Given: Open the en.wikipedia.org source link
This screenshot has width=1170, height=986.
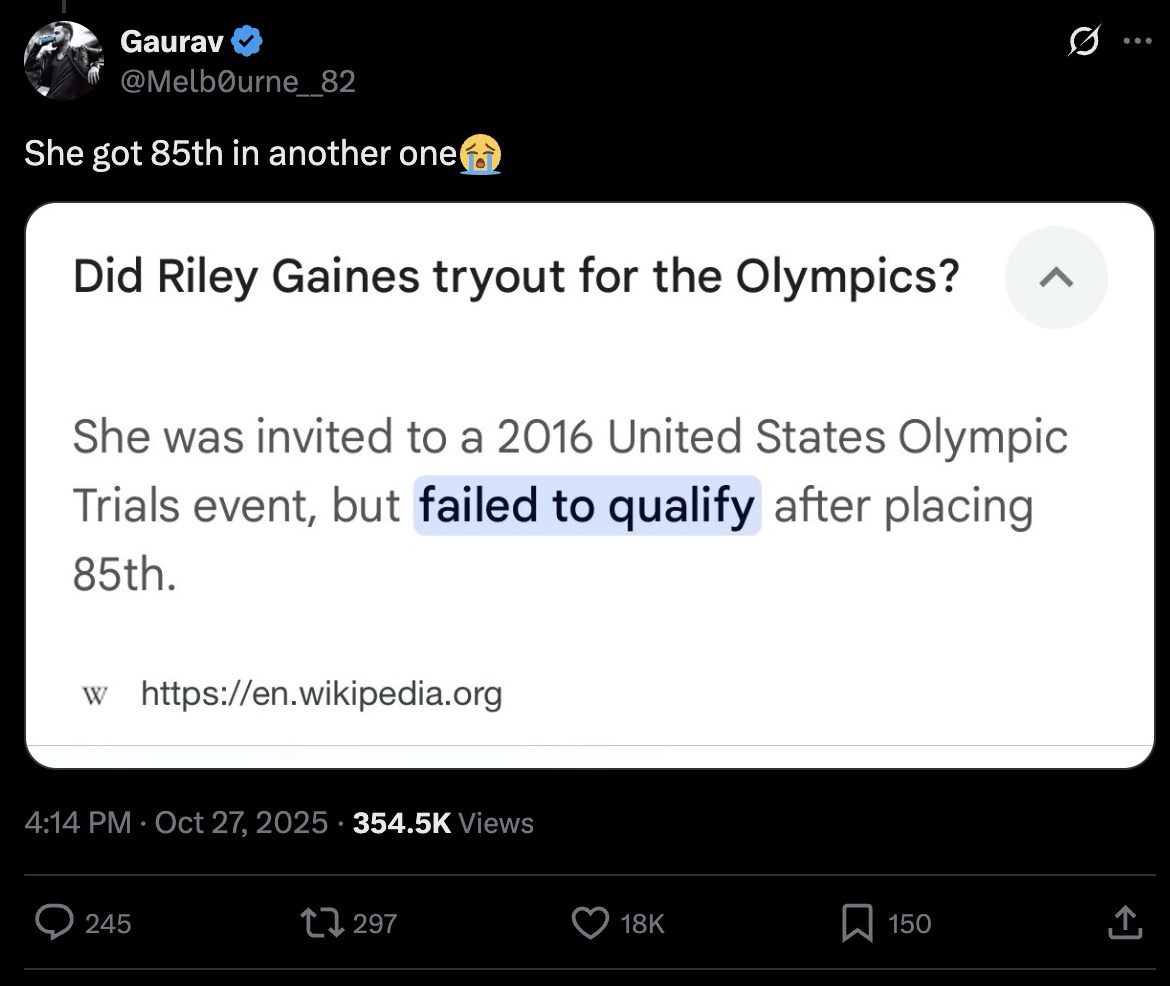Looking at the screenshot, I should [x=321, y=693].
